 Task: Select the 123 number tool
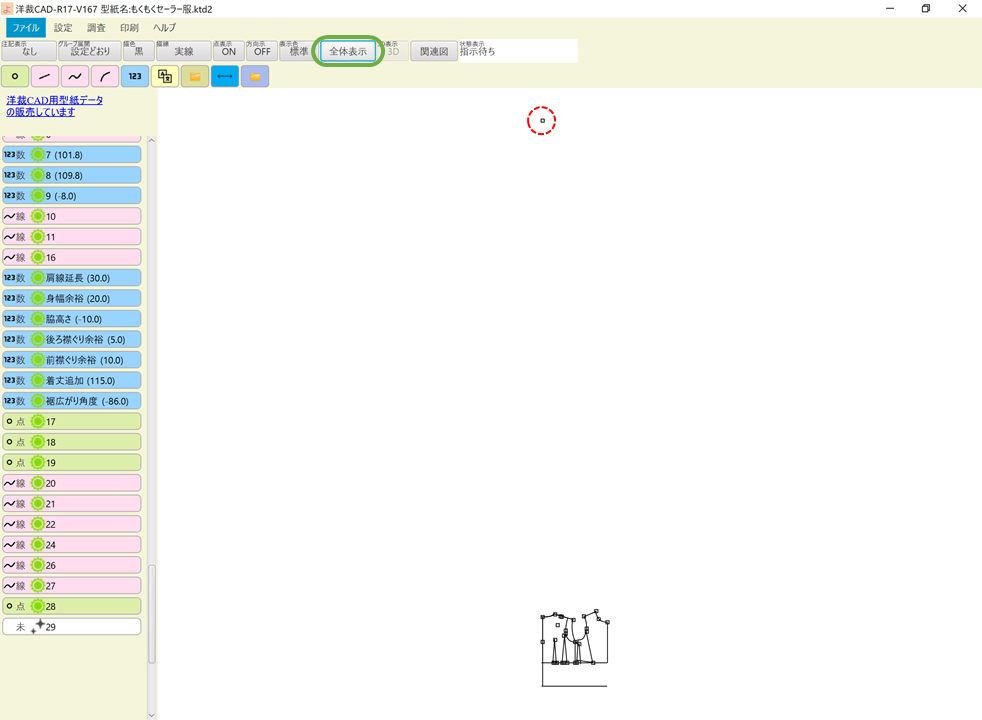click(133, 76)
